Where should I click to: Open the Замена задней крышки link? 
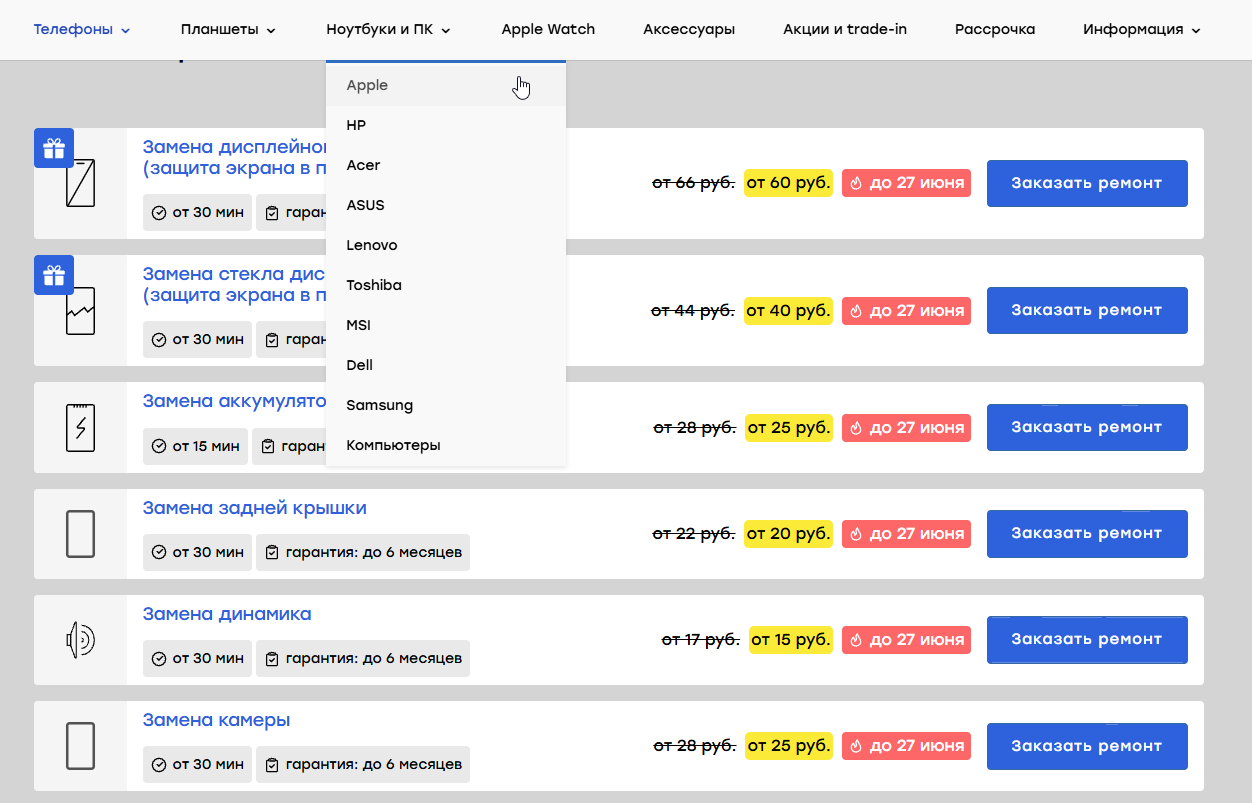[x=254, y=508]
